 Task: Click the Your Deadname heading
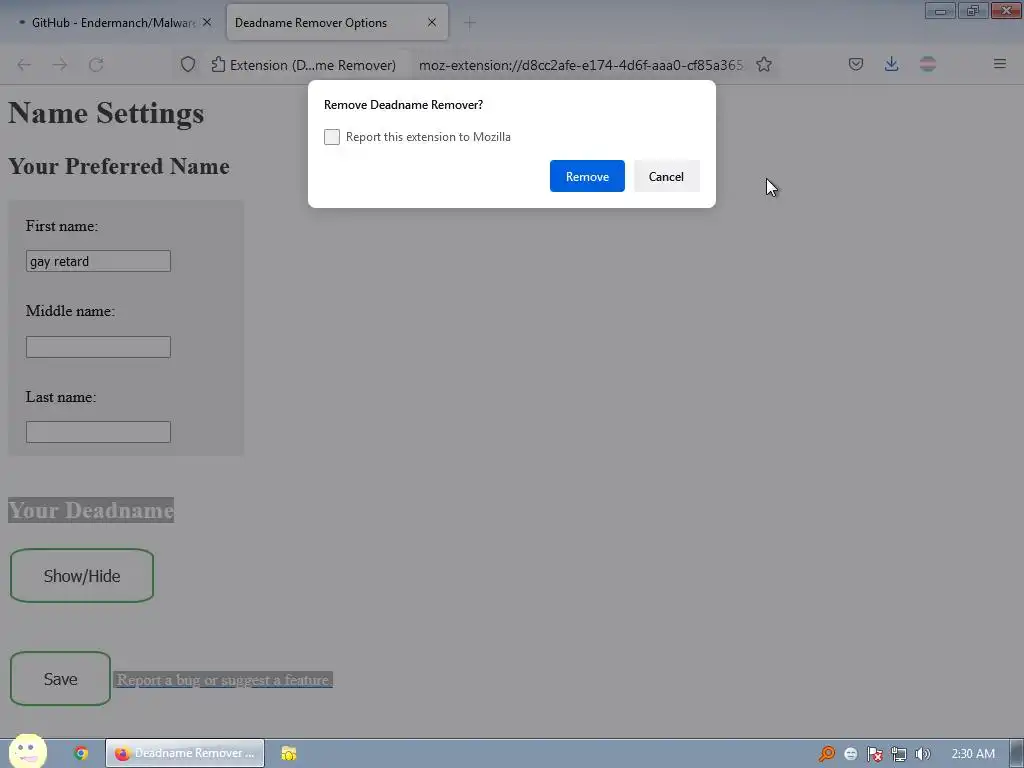pos(91,510)
